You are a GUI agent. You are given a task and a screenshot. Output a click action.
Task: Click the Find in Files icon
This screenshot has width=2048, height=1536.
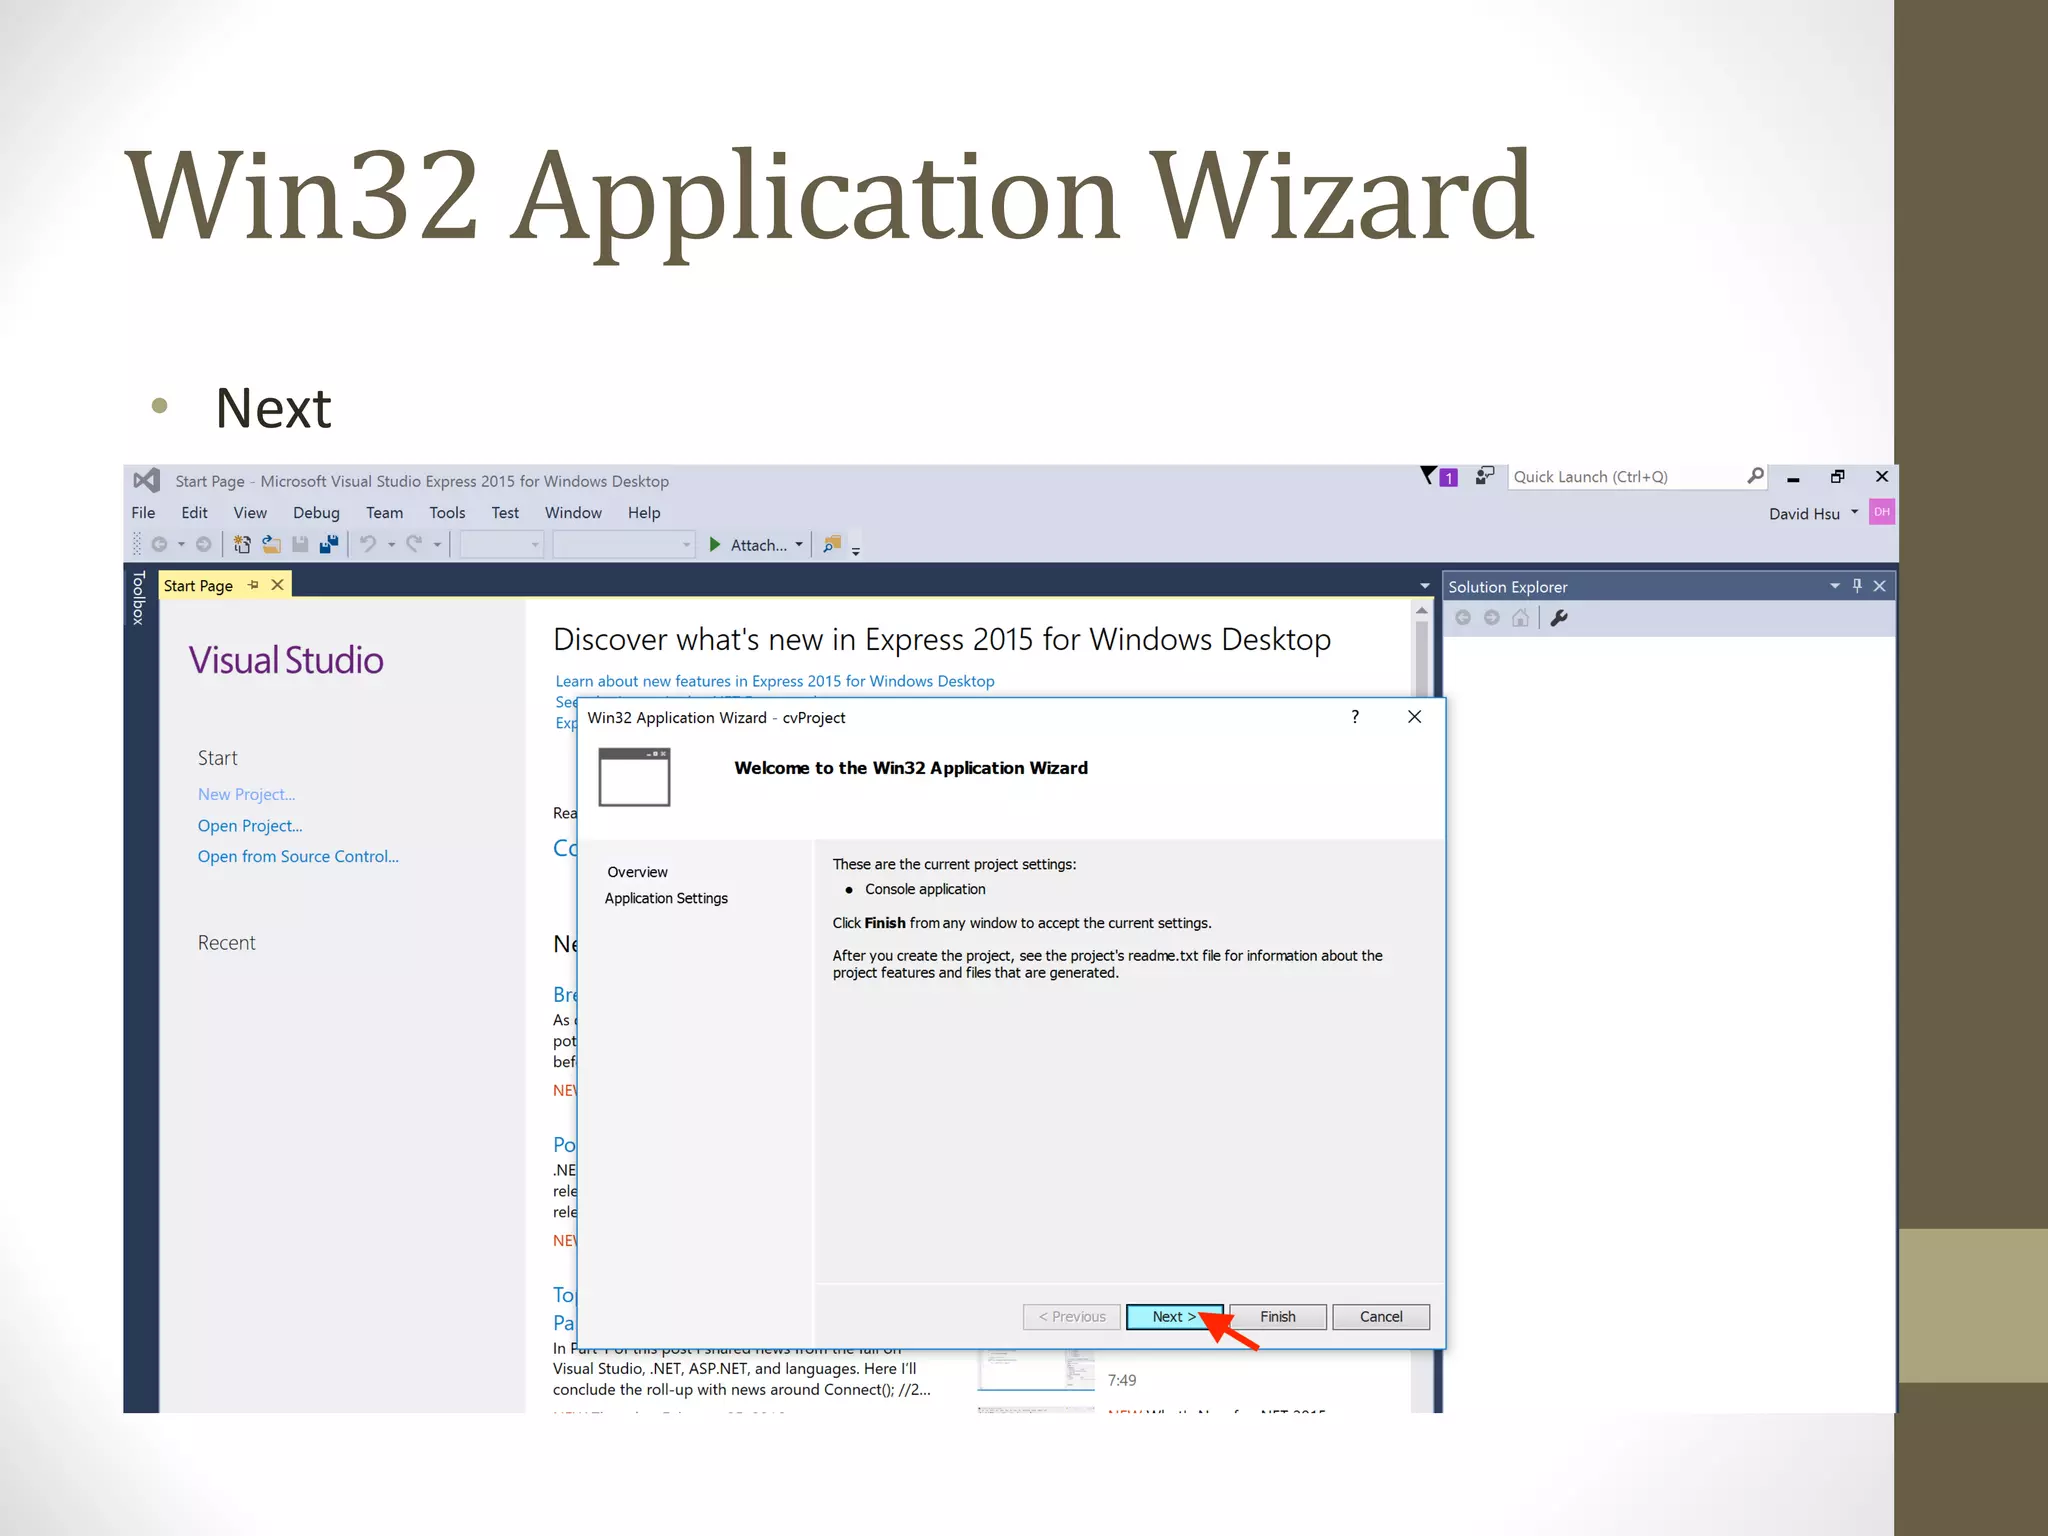(831, 544)
